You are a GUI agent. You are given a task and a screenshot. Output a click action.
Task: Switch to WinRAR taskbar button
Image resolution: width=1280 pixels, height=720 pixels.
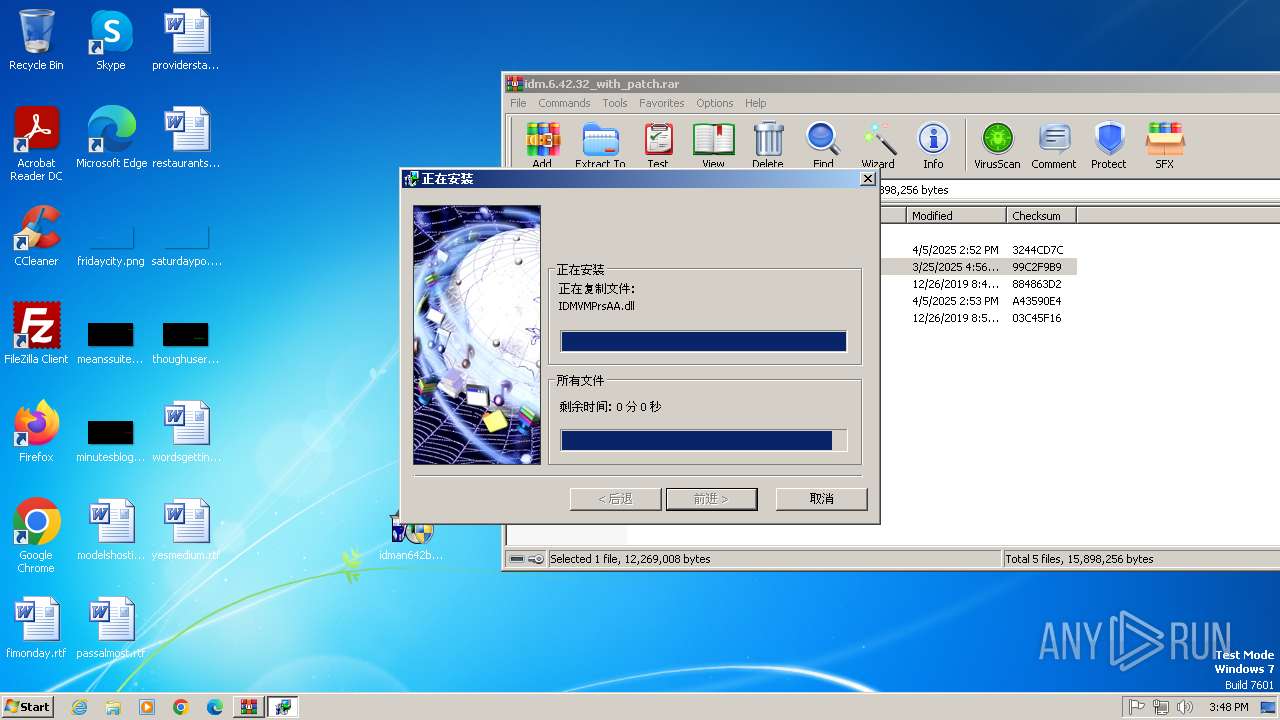click(249, 707)
